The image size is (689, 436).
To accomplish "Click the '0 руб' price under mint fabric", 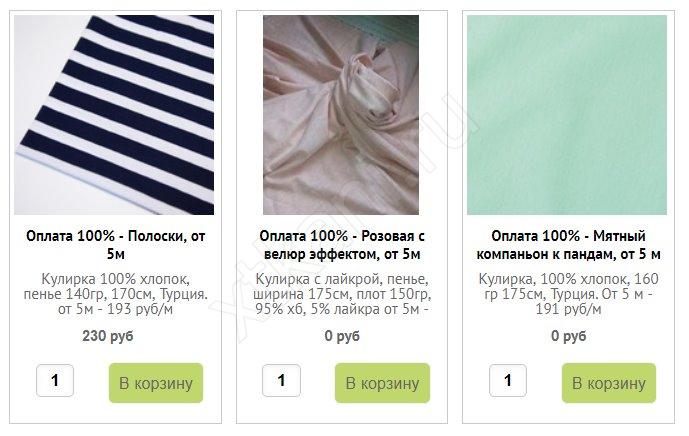I will [x=569, y=336].
